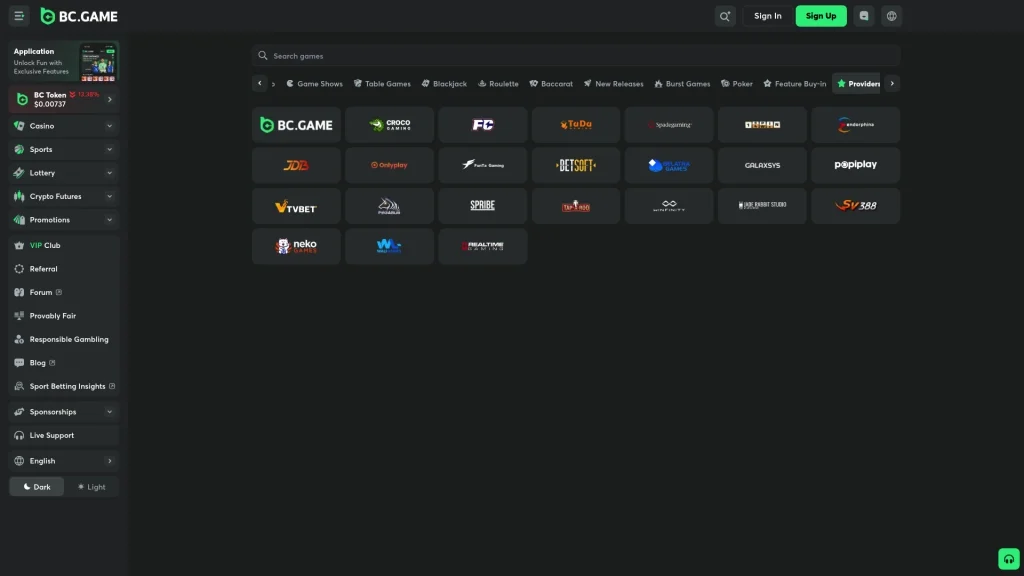Viewport: 1024px width, 576px height.
Task: Open the Betsoft provider tile
Action: click(x=576, y=165)
